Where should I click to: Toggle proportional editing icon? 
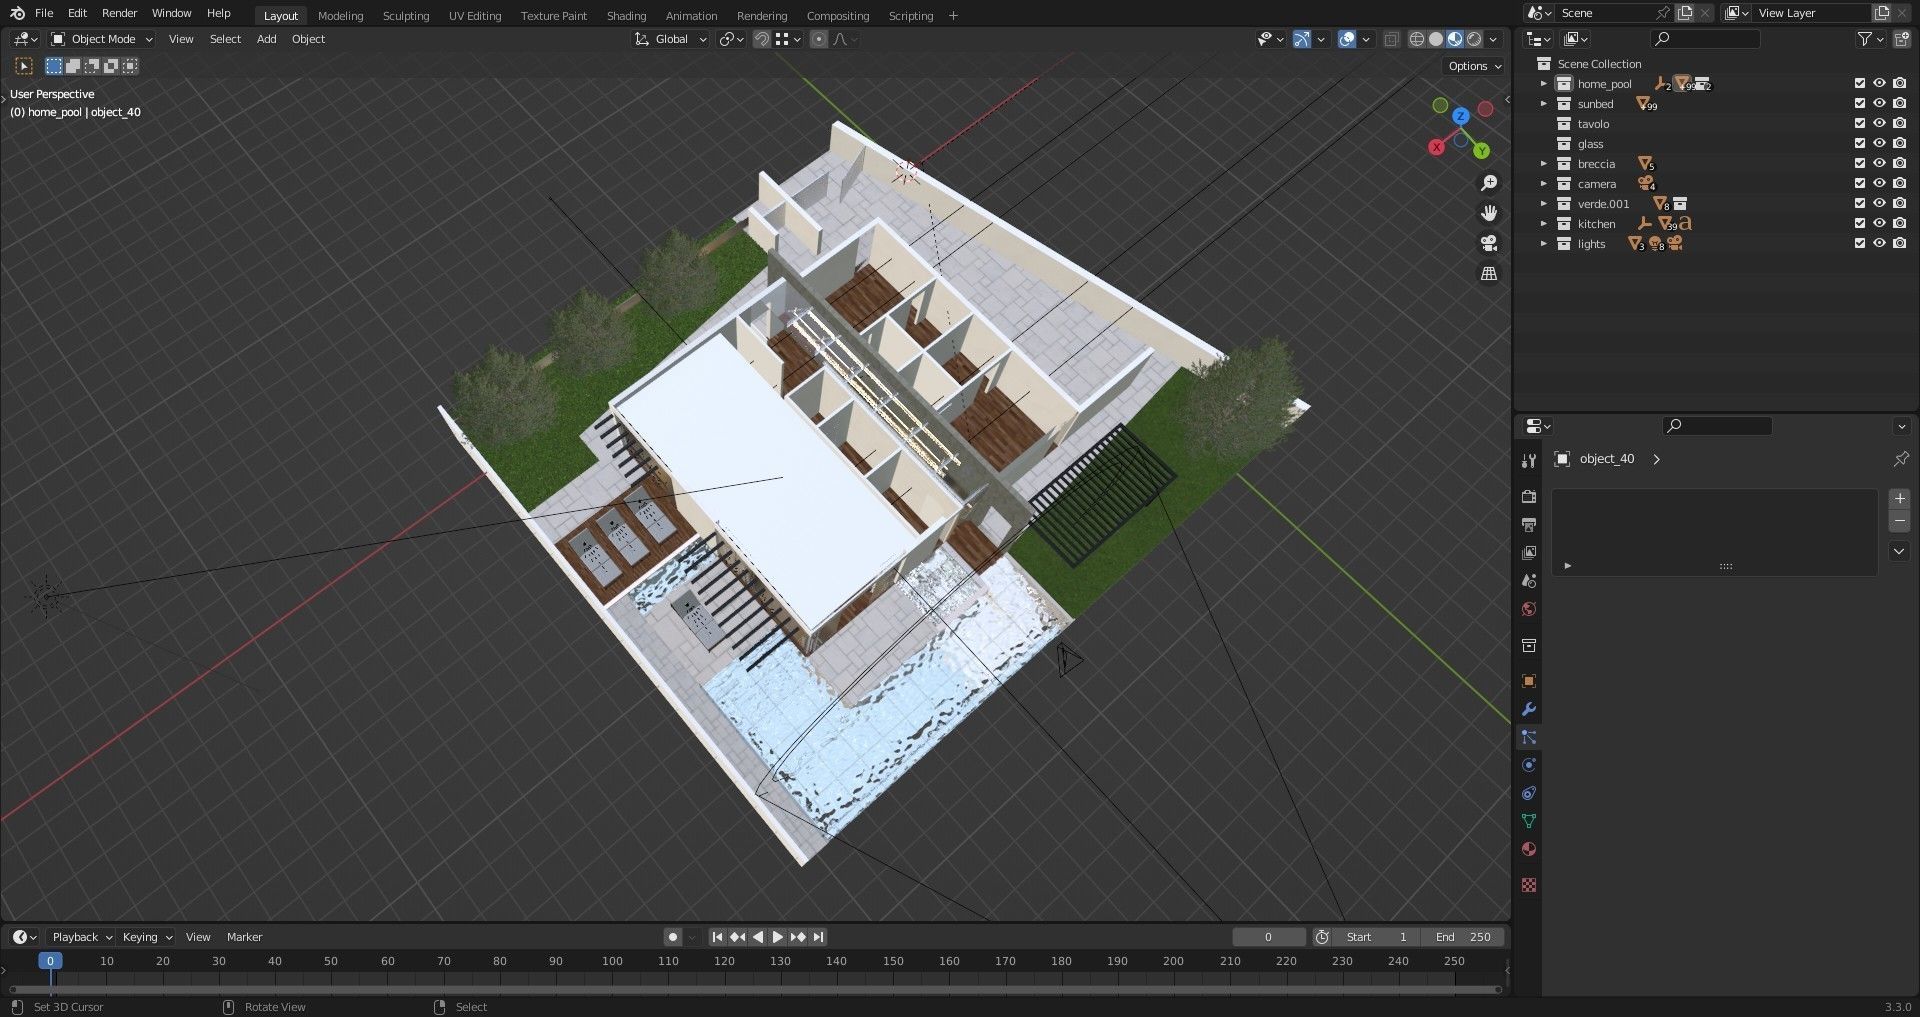point(819,39)
